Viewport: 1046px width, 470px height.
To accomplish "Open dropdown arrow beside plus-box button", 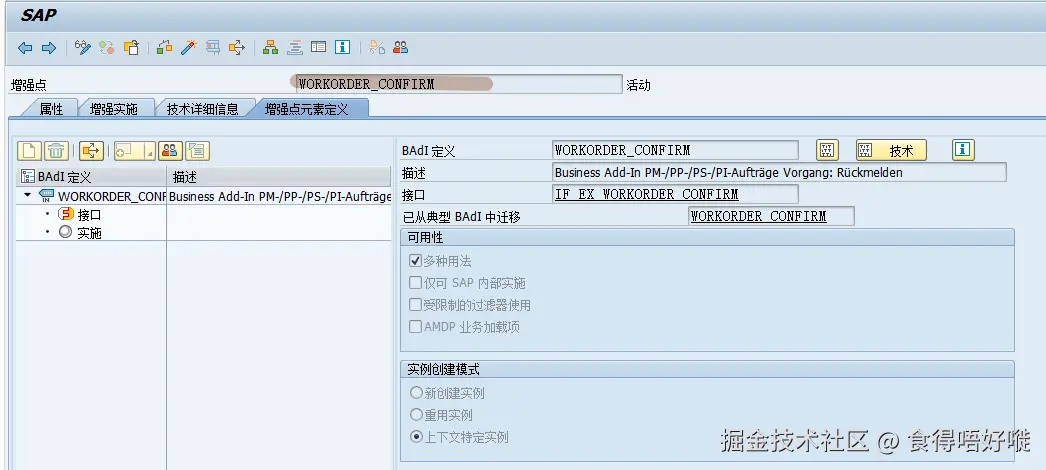I will [x=150, y=151].
